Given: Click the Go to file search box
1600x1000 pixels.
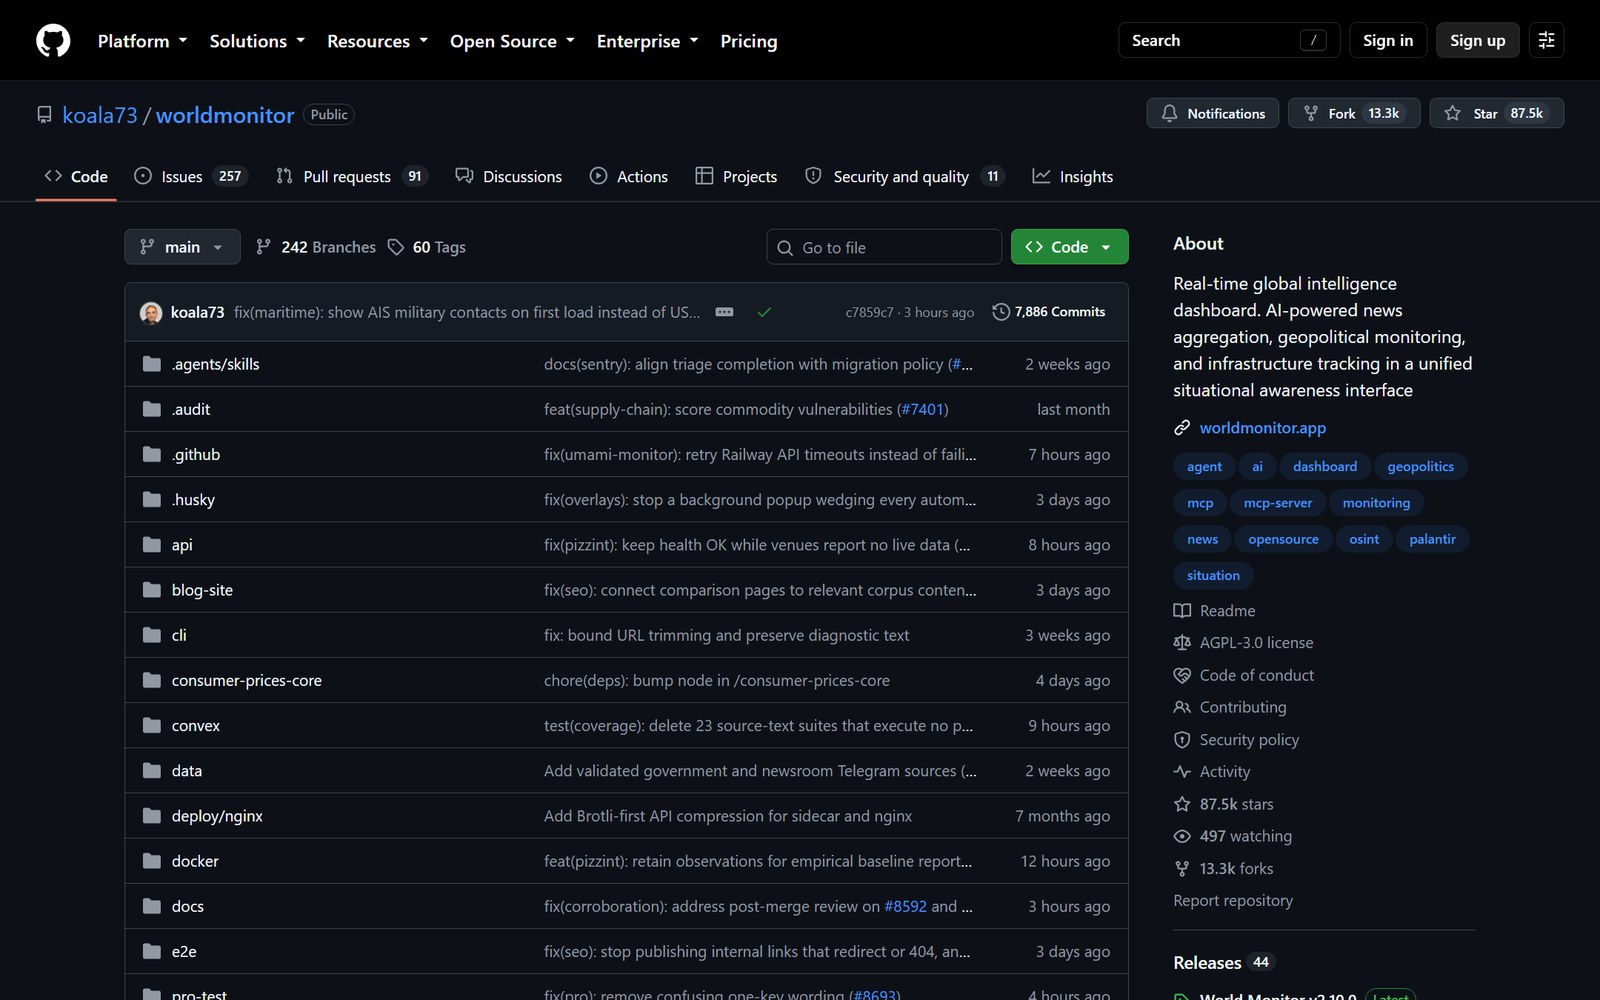Looking at the screenshot, I should click(884, 247).
